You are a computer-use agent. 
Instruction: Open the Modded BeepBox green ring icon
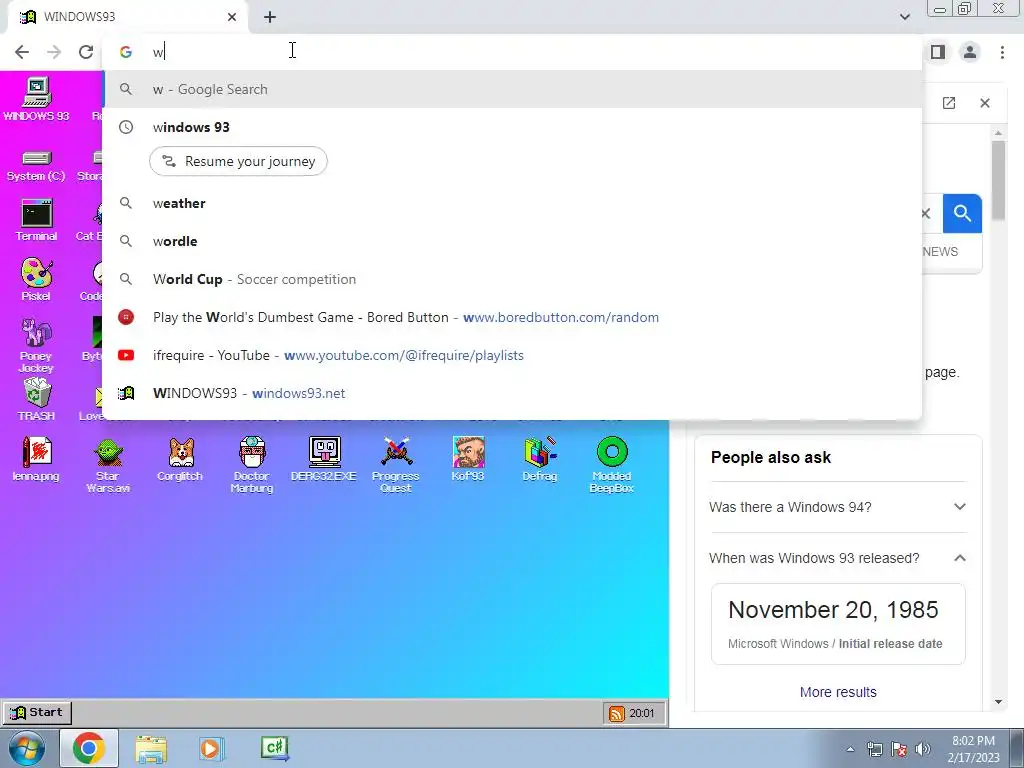(612, 465)
